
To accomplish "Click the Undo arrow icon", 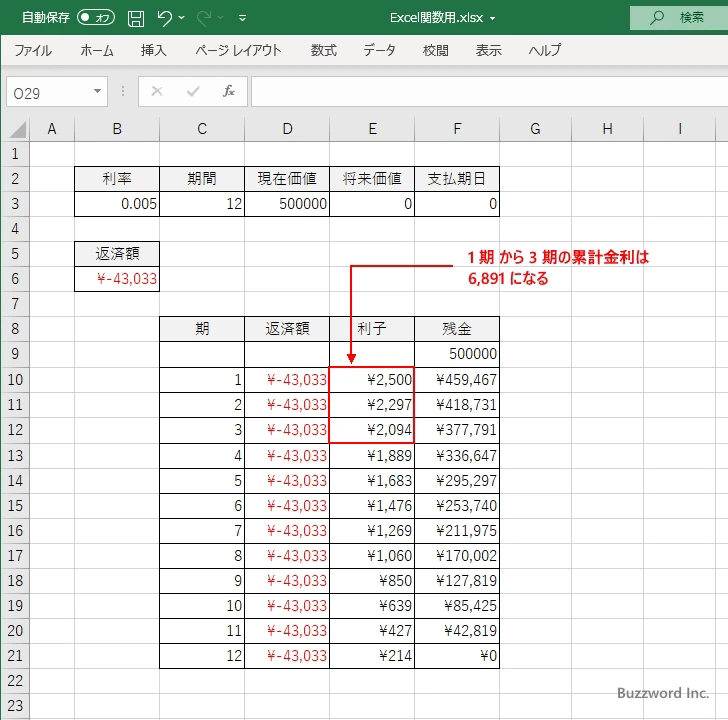I will pyautogui.click(x=164, y=18).
